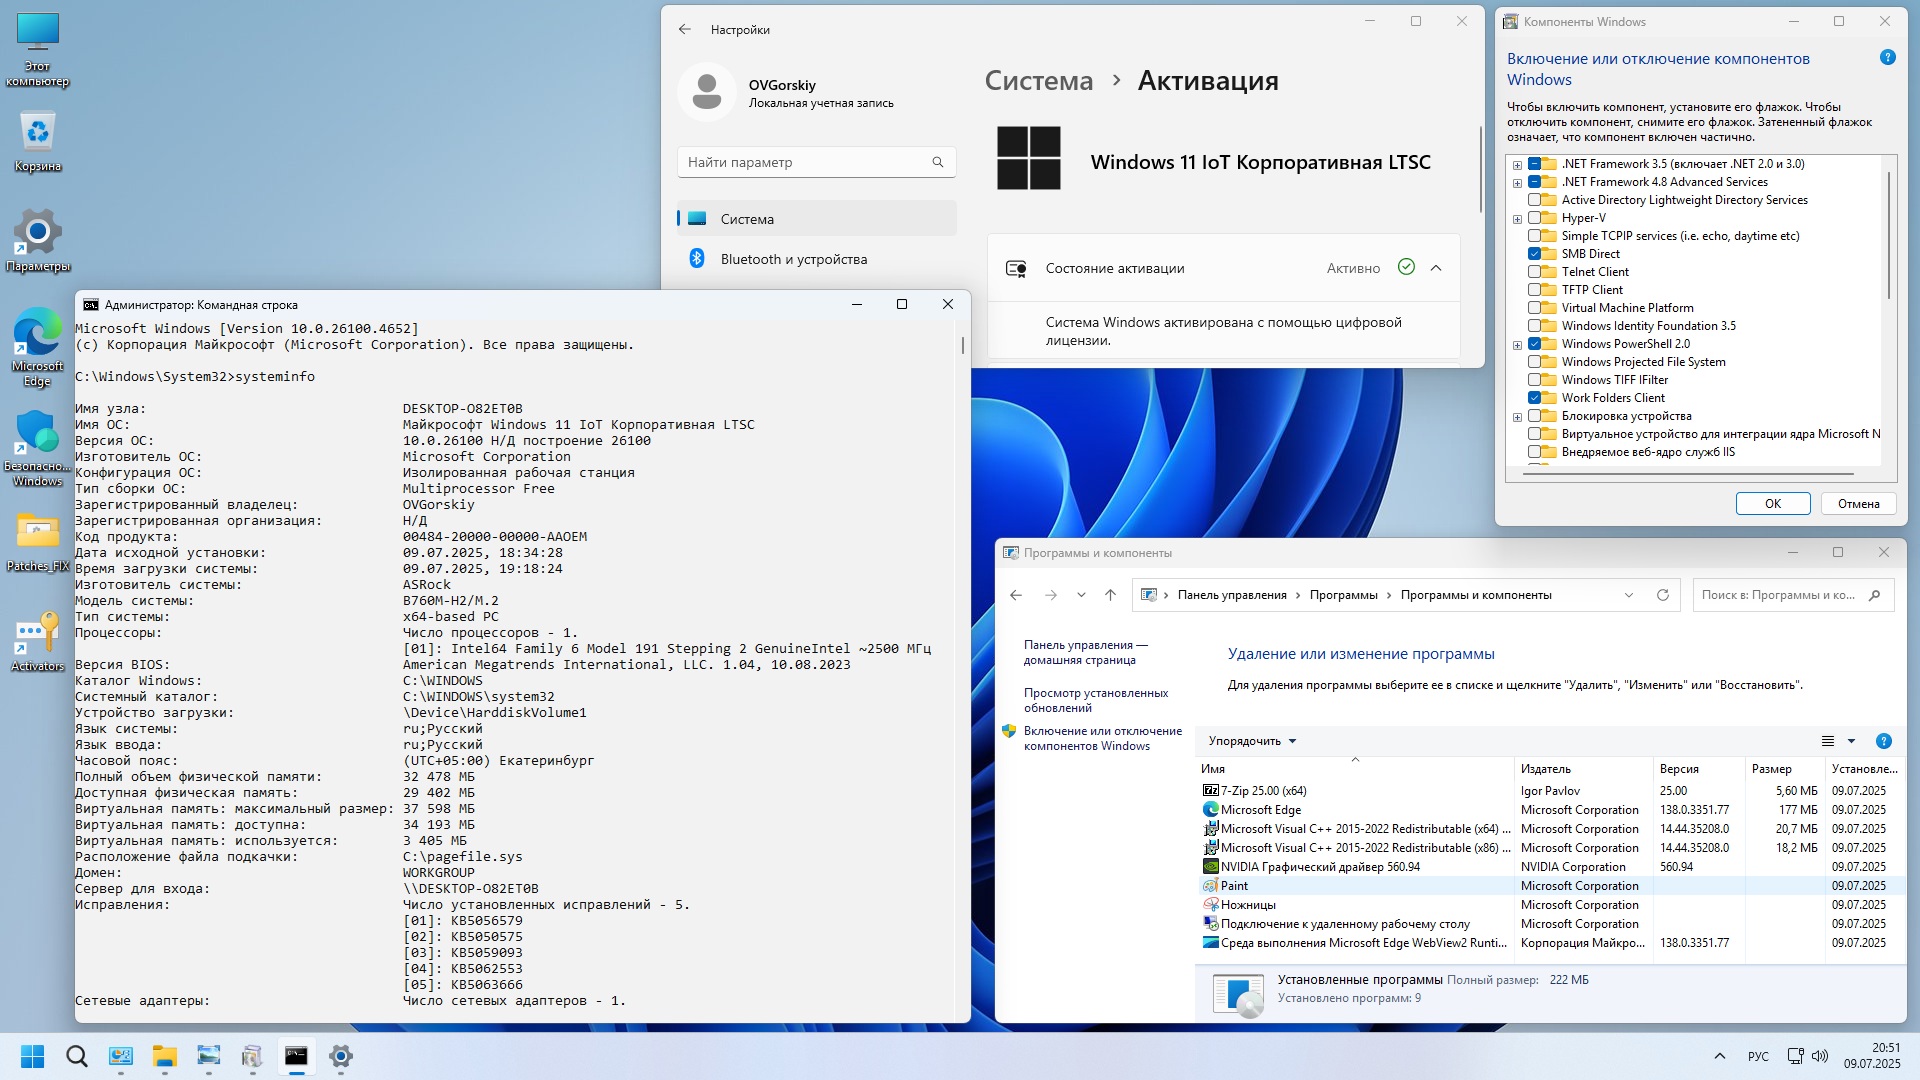Viewport: 1920px width, 1080px height.
Task: Open the Упорядочить dropdown
Action: pyautogui.click(x=1252, y=741)
